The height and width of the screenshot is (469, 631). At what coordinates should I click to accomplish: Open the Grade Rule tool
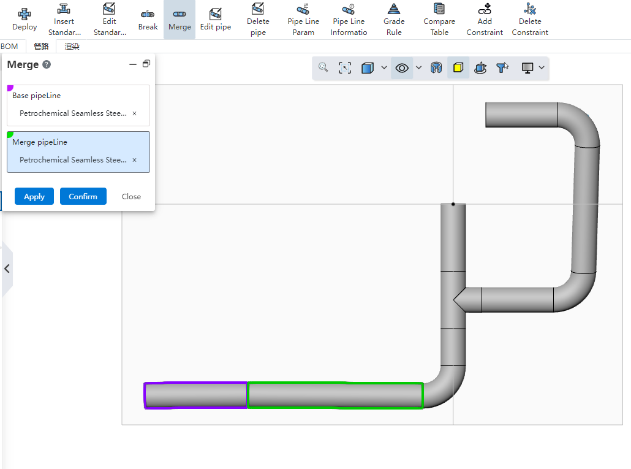click(x=394, y=20)
